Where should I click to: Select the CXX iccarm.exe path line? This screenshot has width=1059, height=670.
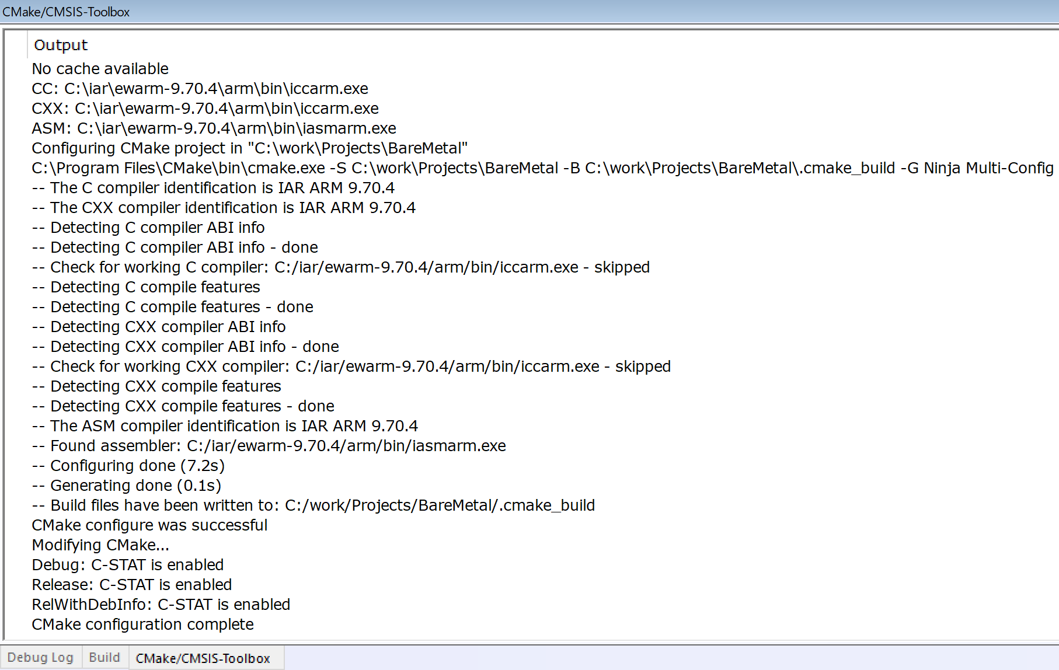point(205,108)
